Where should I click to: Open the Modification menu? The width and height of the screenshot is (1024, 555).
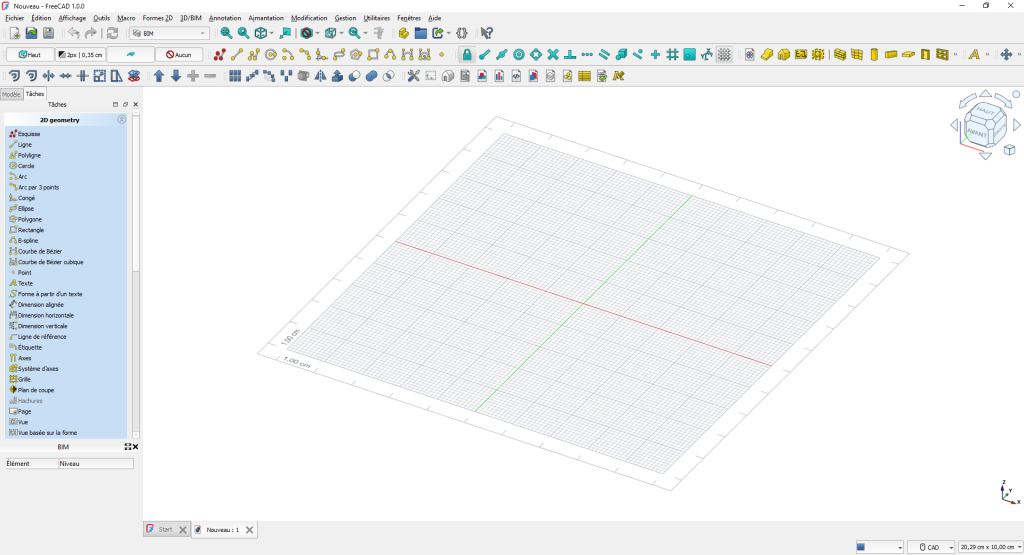click(x=309, y=18)
